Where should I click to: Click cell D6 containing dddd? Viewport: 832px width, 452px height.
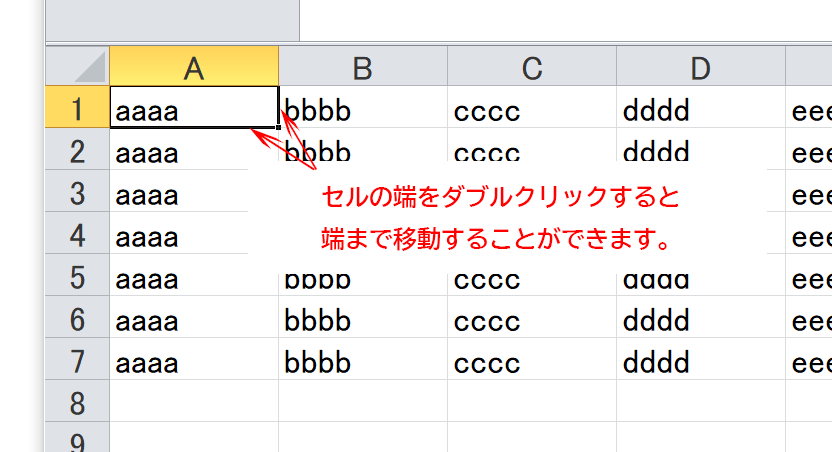[x=700, y=320]
